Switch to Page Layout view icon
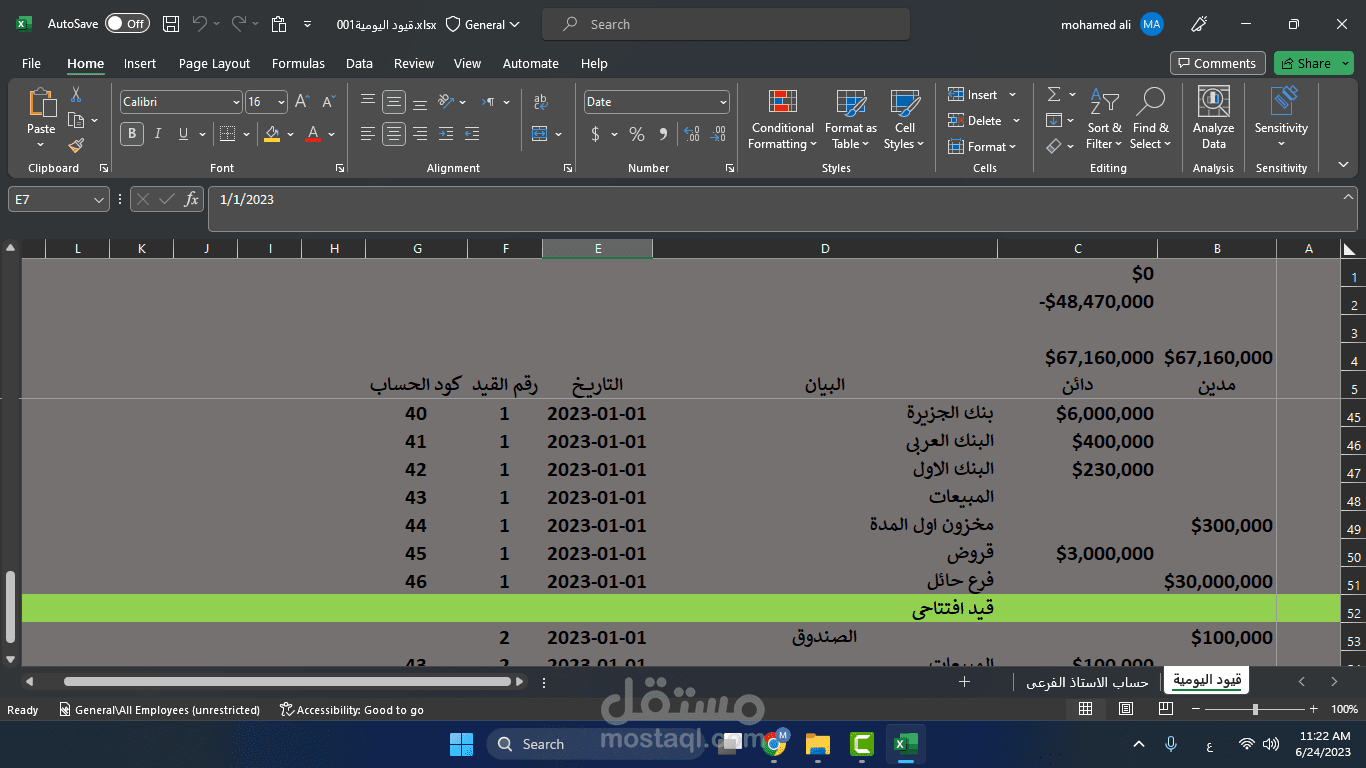 tap(1126, 709)
